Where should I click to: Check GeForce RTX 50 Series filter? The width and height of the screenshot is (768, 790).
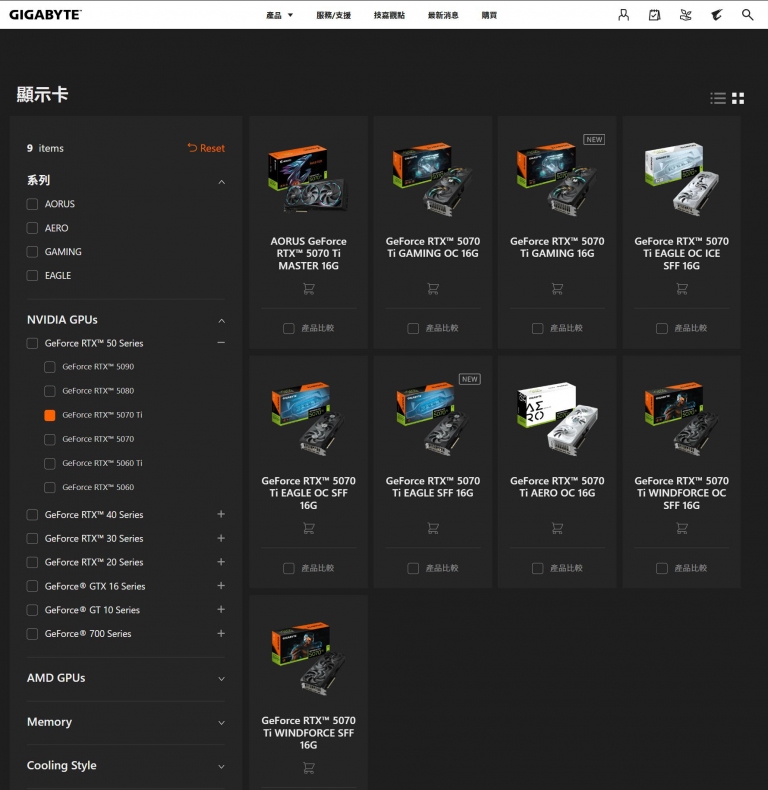coord(32,343)
